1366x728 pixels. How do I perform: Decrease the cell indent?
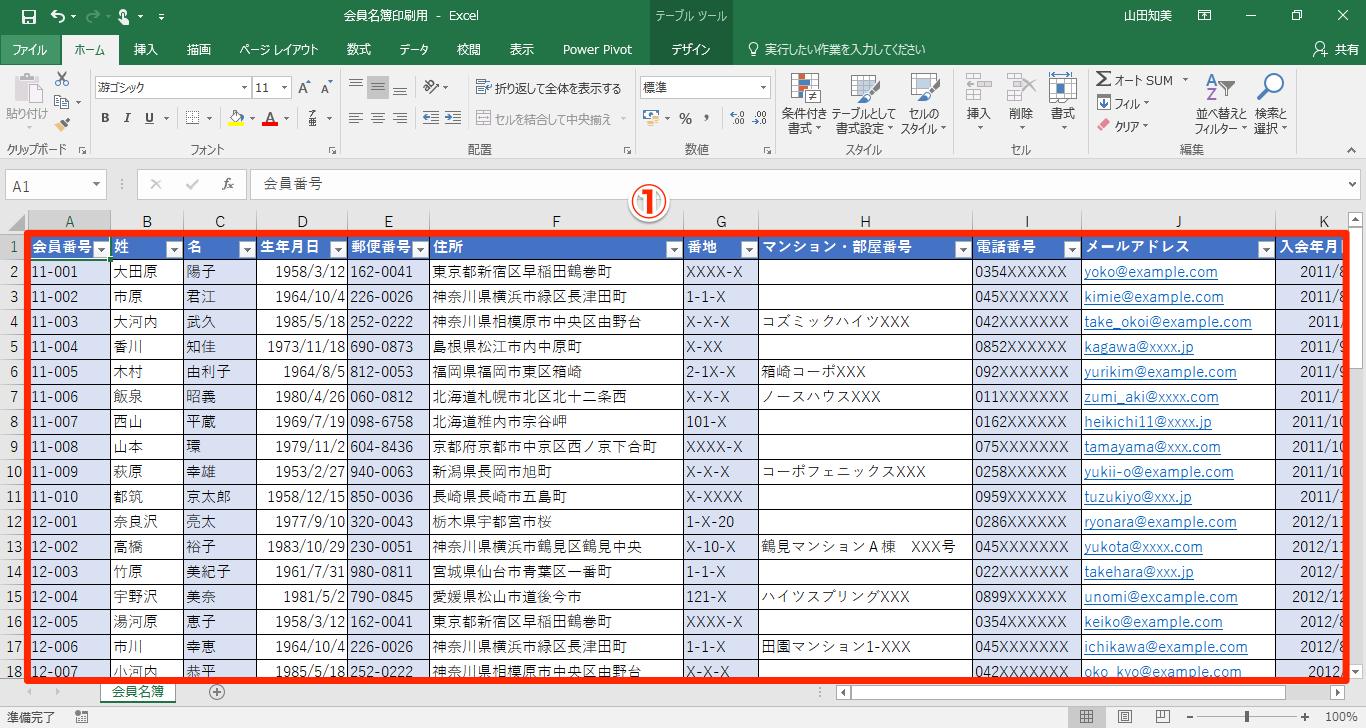[x=431, y=119]
